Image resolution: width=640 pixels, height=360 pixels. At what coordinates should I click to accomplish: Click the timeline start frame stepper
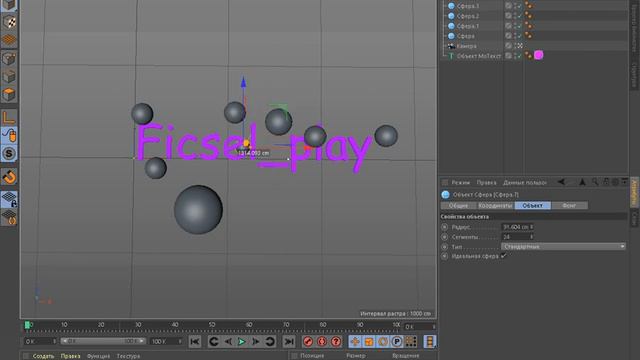click(54, 341)
